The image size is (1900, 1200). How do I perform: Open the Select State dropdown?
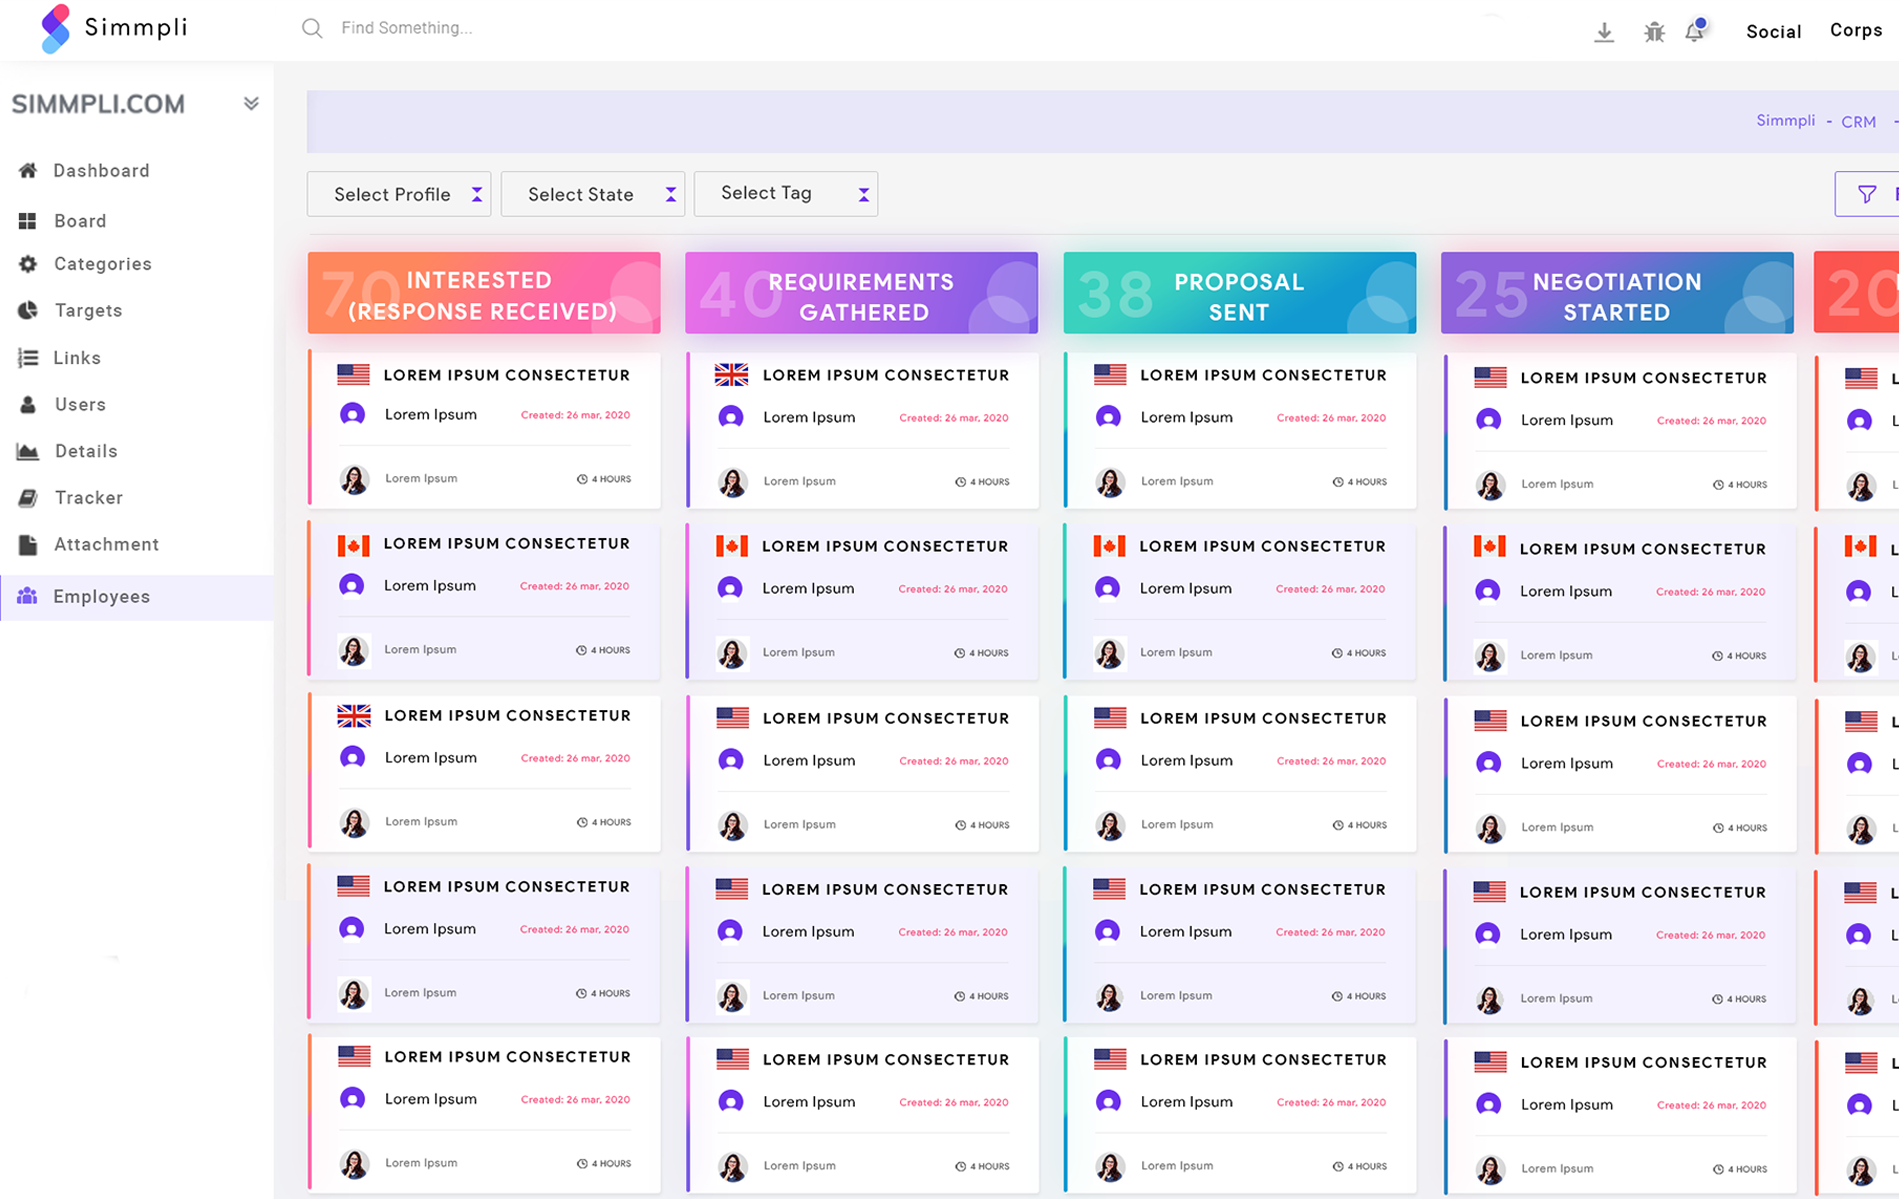pos(592,194)
